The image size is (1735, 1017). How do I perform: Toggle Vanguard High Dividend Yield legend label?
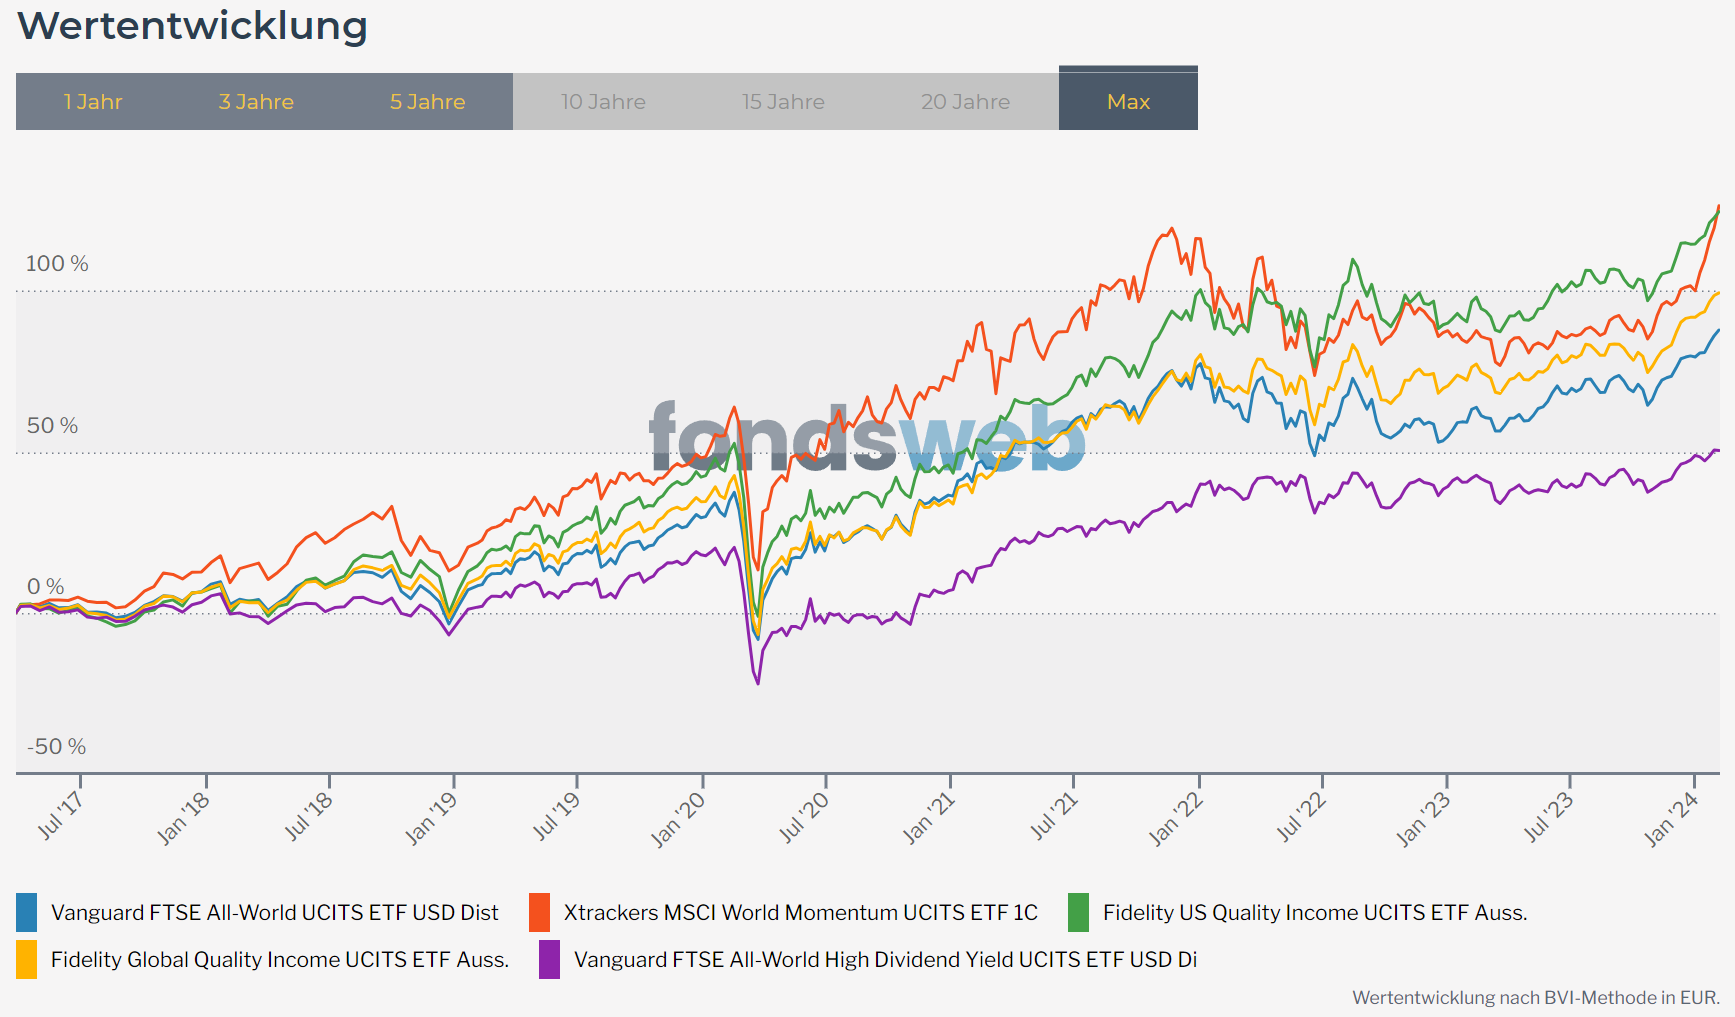pos(885,959)
